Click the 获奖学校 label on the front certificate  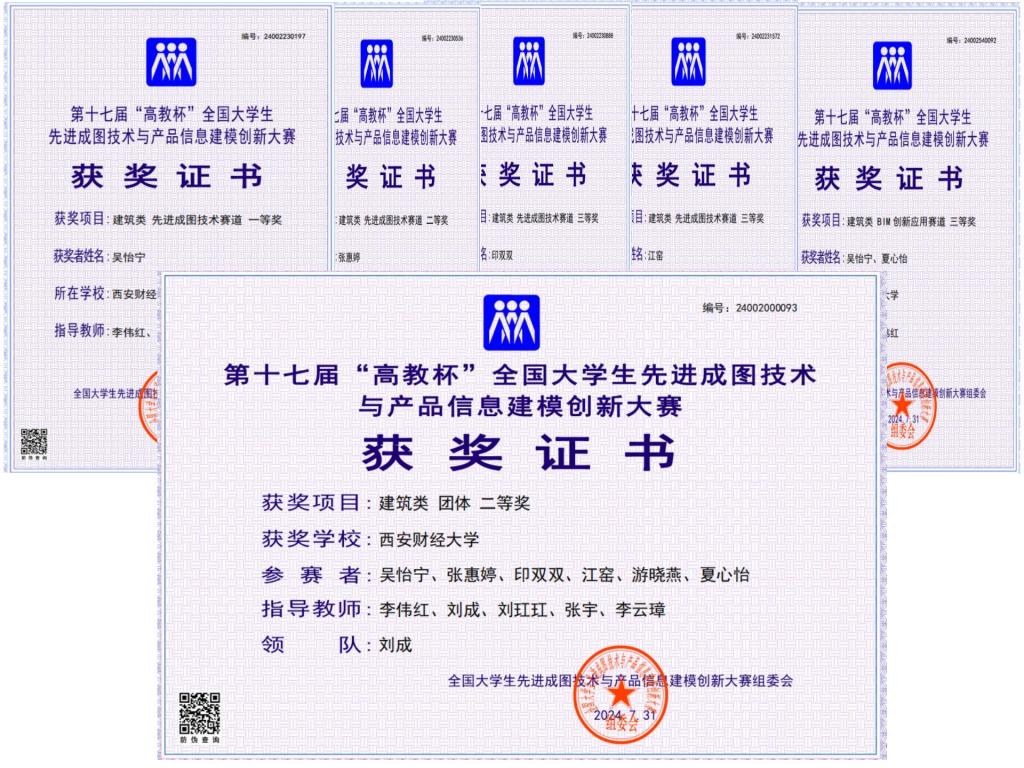click(x=311, y=539)
